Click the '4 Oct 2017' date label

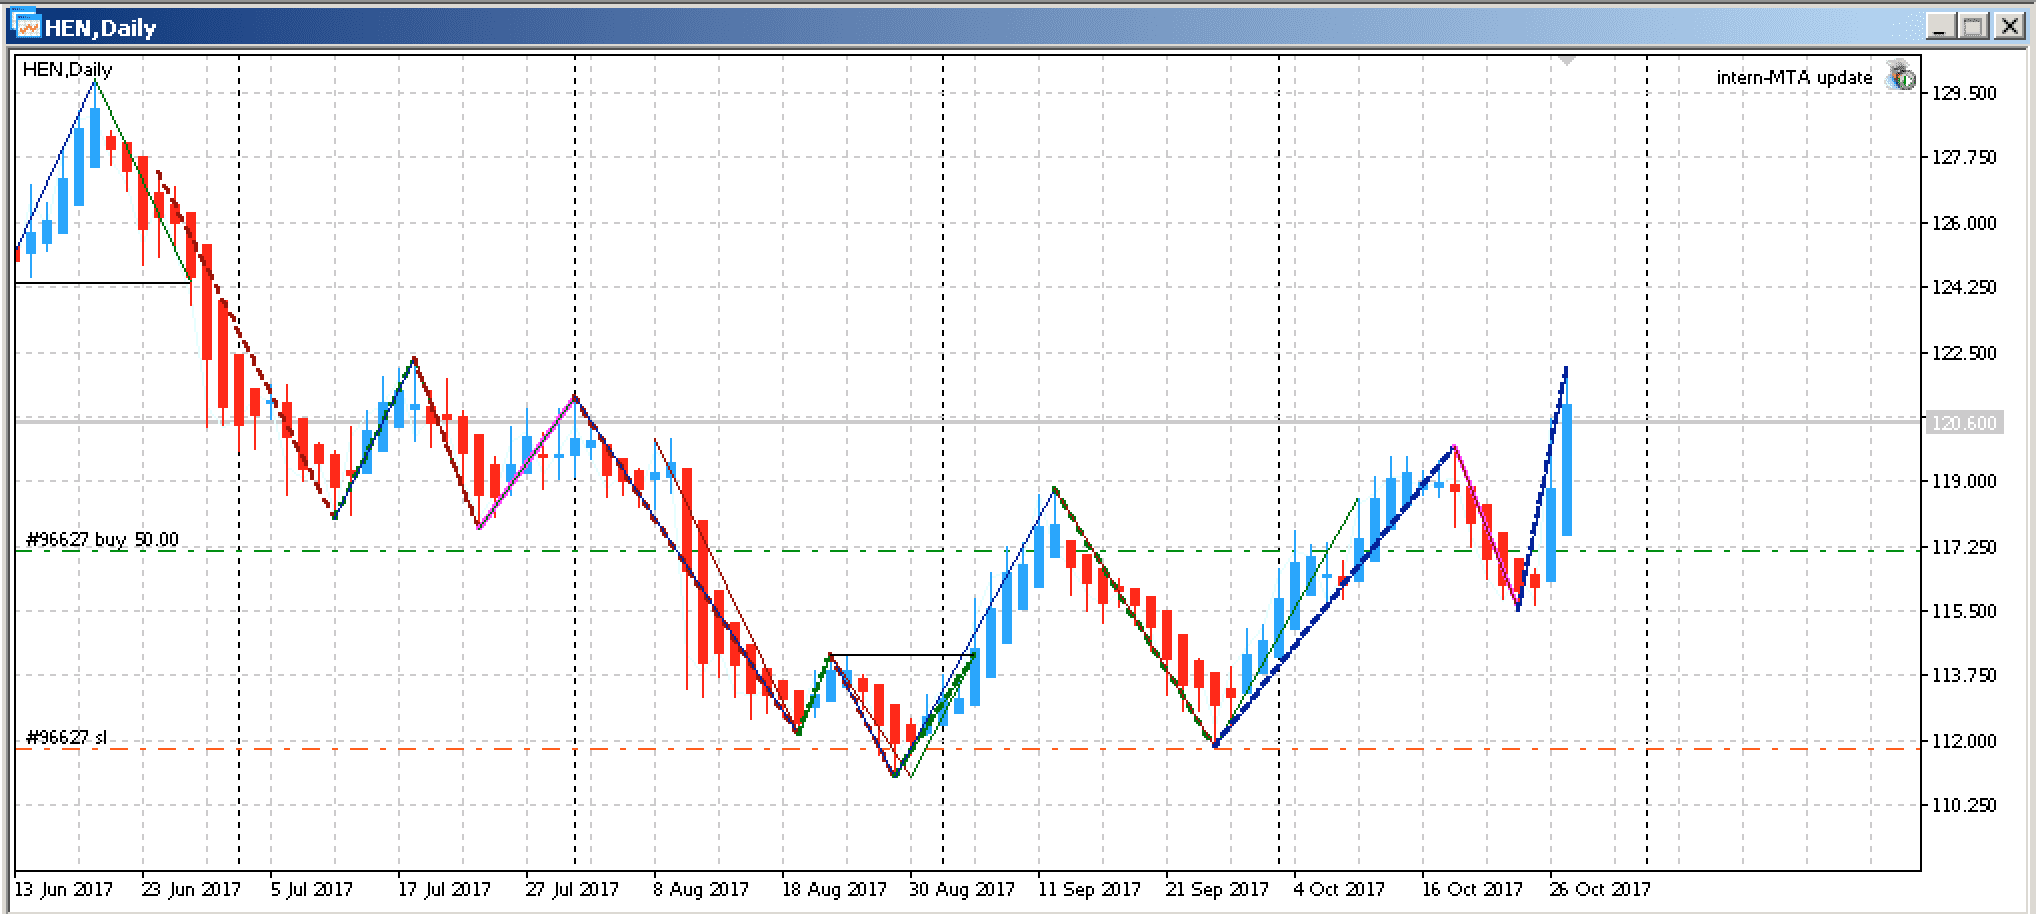point(1339,889)
